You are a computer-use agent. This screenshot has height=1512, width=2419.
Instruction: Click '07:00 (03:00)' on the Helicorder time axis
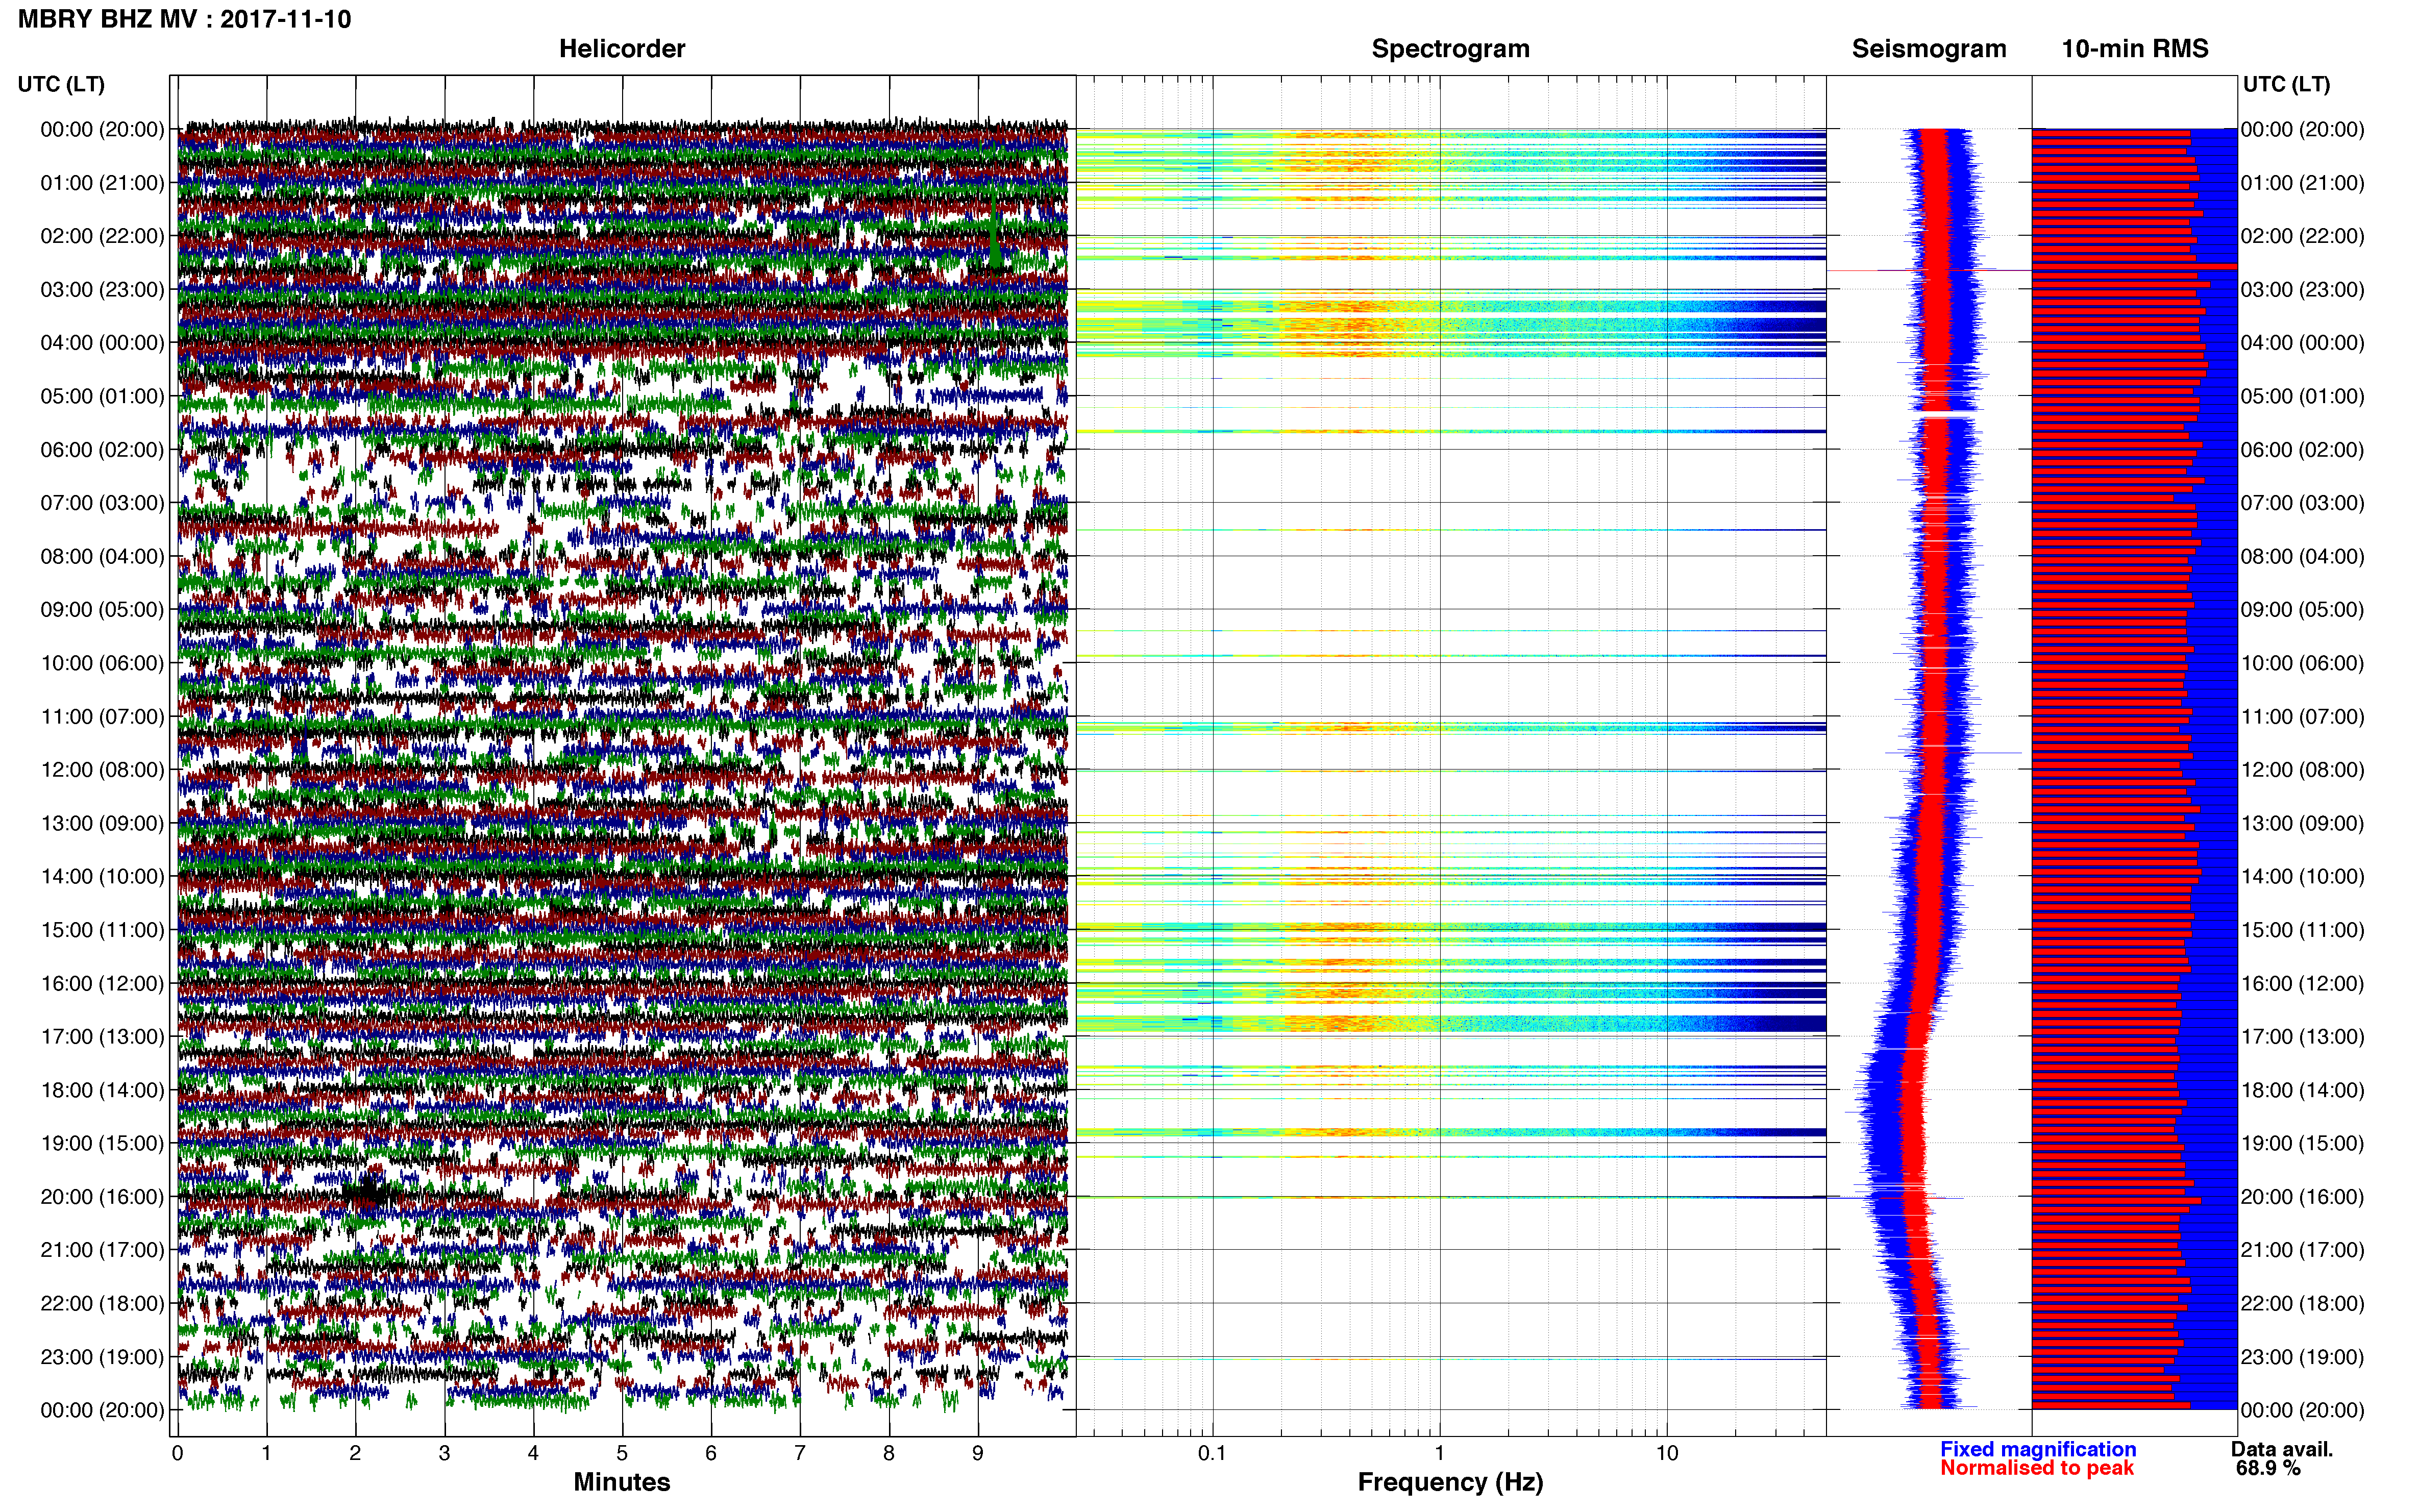(102, 503)
